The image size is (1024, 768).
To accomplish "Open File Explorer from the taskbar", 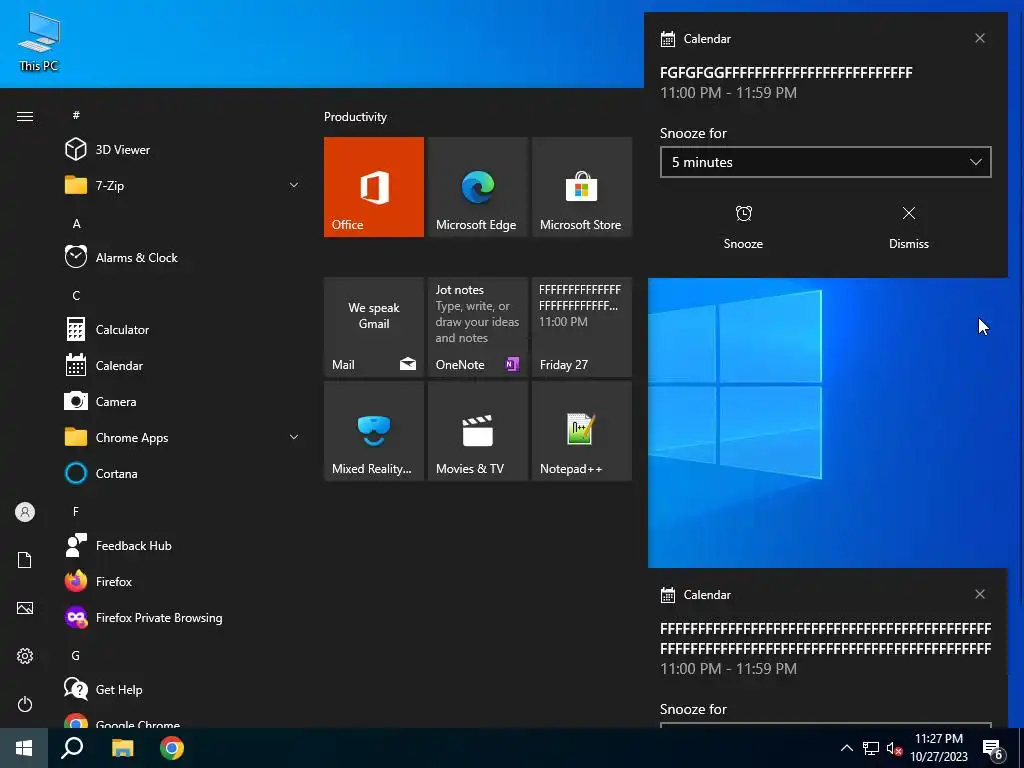I will pyautogui.click(x=122, y=748).
